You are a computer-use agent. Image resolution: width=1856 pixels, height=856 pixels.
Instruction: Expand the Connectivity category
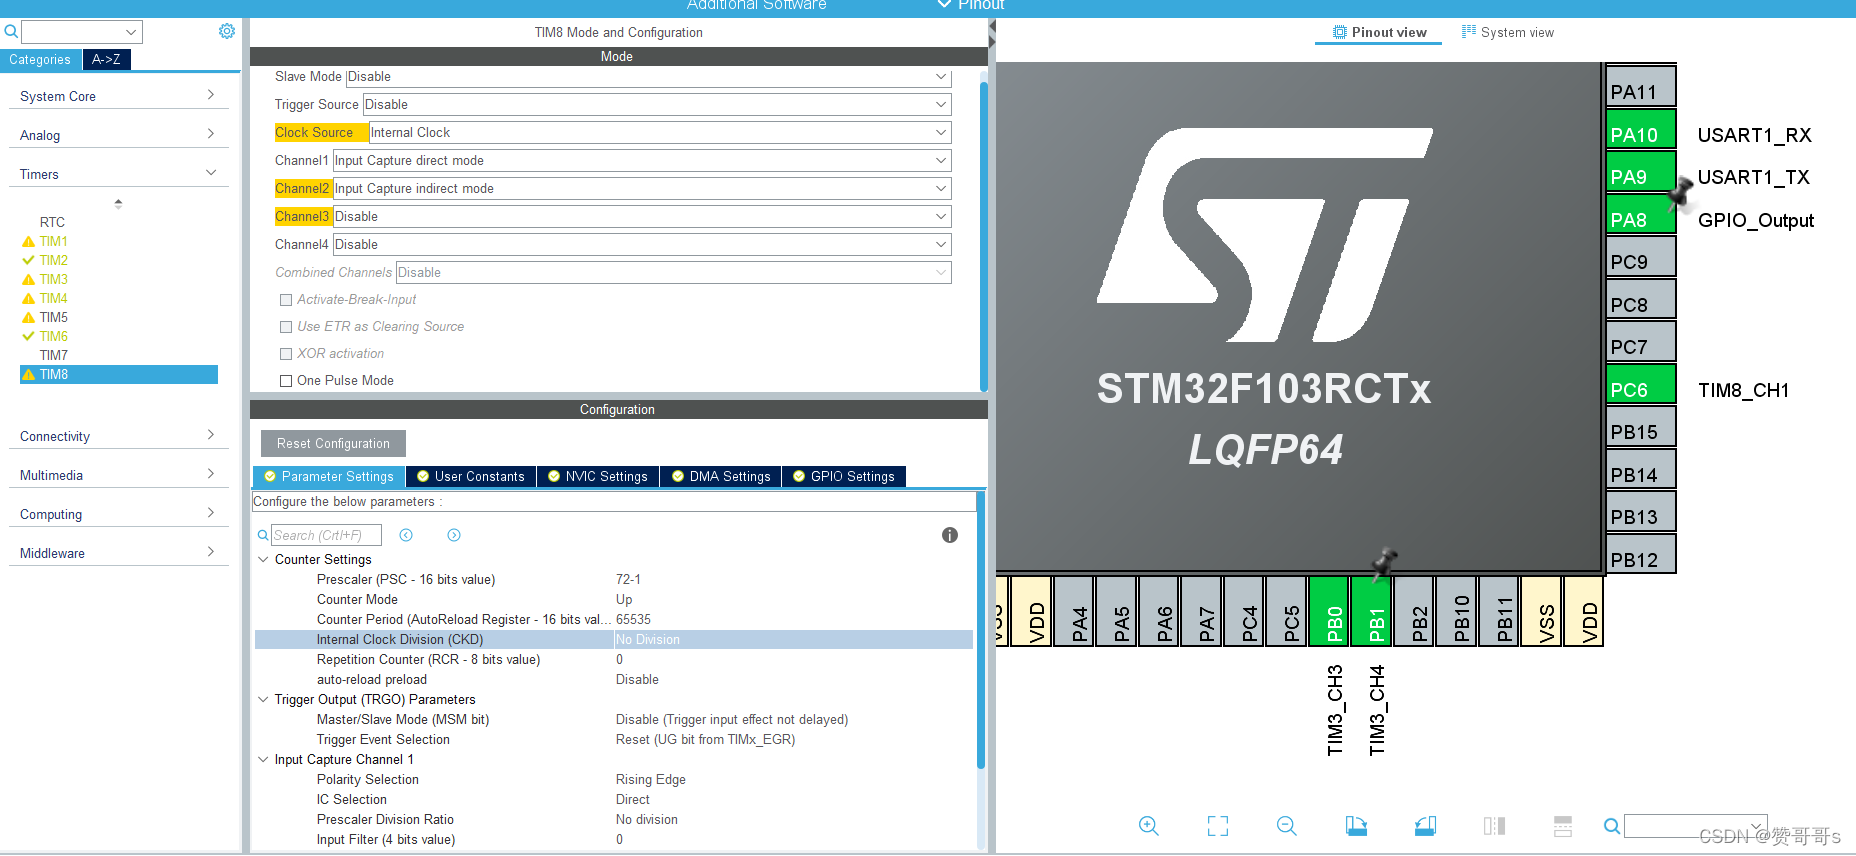[x=118, y=436]
